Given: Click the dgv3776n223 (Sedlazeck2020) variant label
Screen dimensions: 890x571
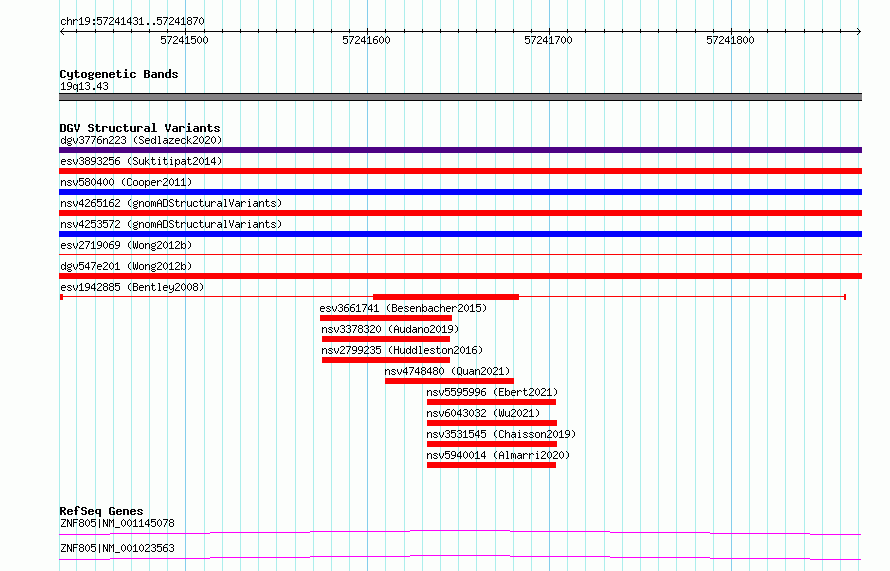Looking at the screenshot, I should 141,140.
